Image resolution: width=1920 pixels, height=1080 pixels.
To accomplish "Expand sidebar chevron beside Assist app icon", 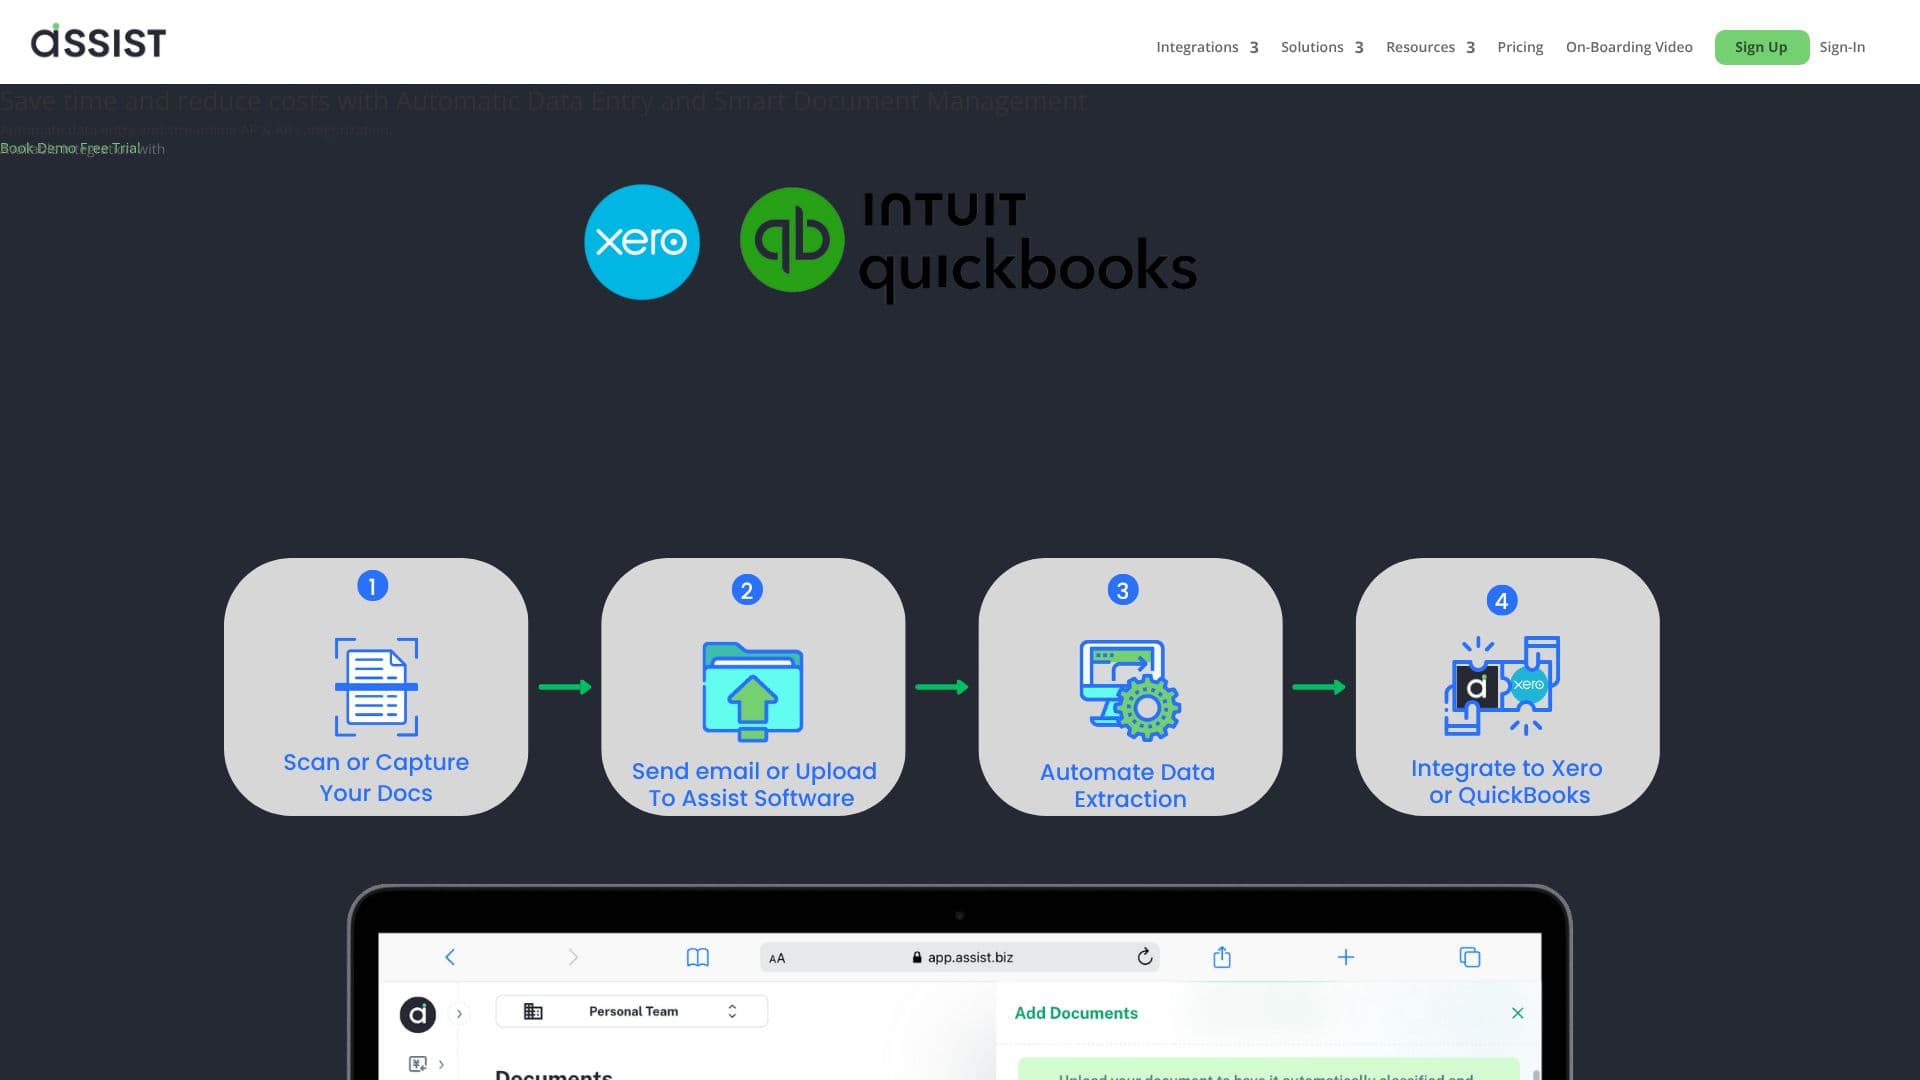I will (x=459, y=1014).
